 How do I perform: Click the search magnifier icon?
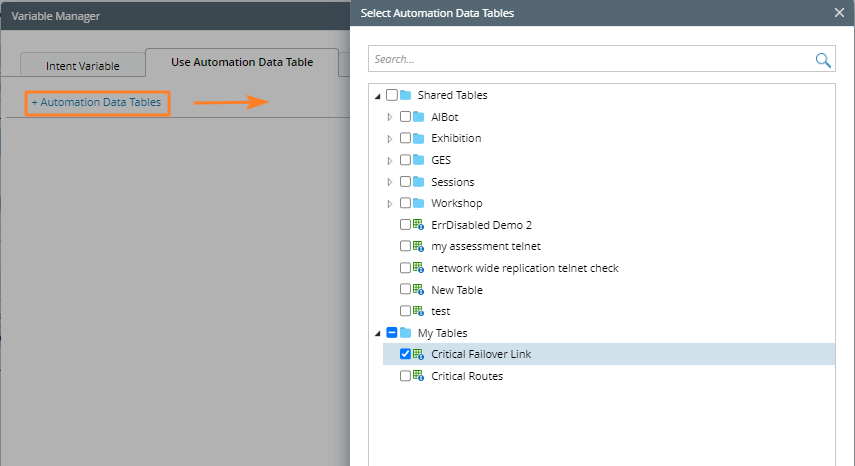(823, 60)
